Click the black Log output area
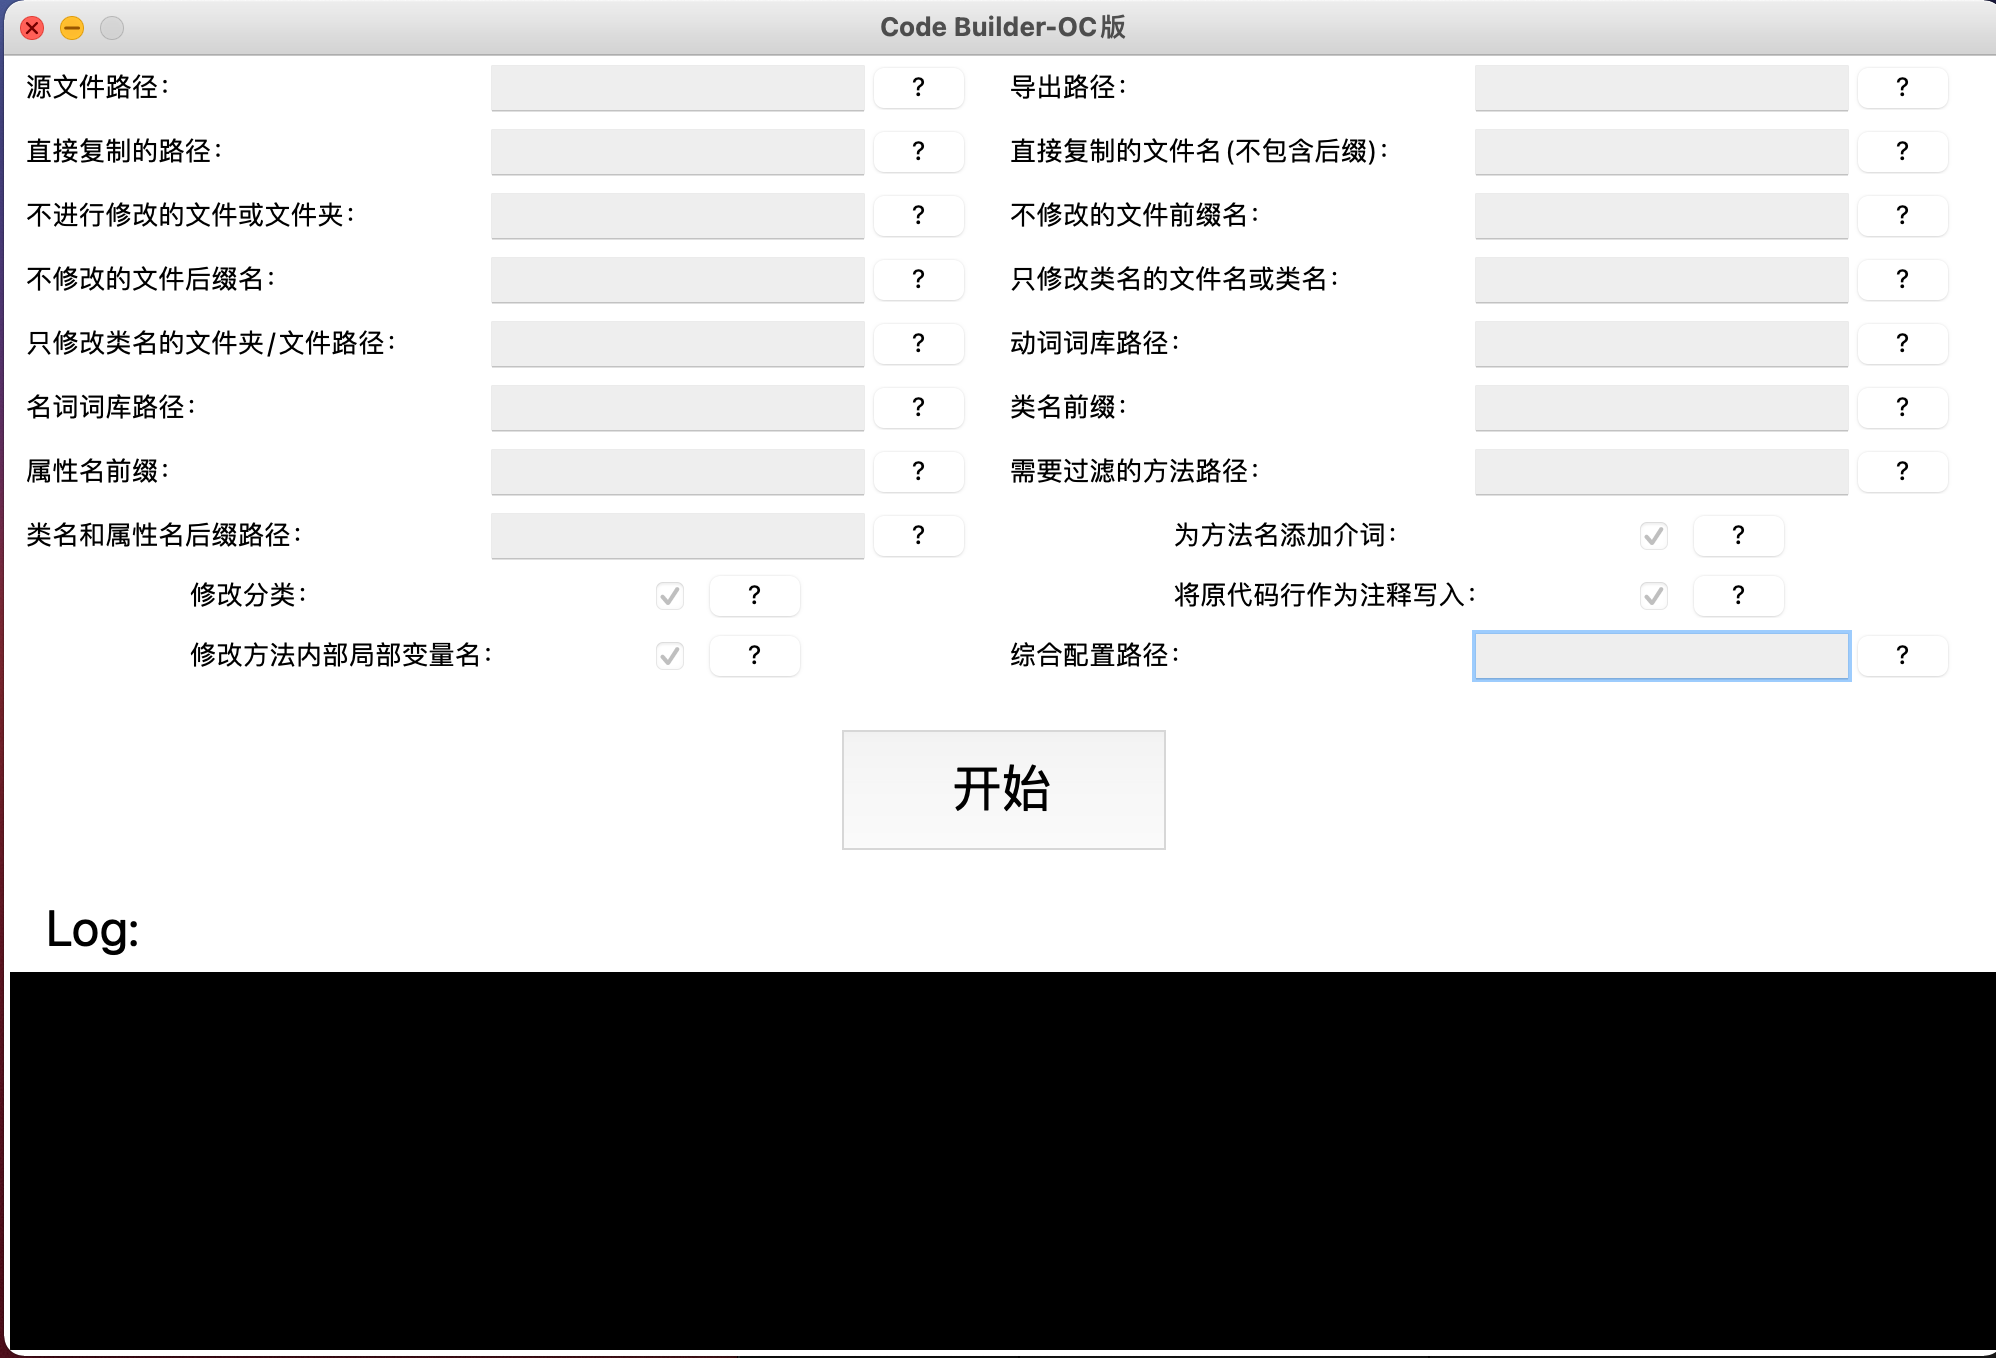The width and height of the screenshot is (1996, 1358). tap(1000, 1160)
